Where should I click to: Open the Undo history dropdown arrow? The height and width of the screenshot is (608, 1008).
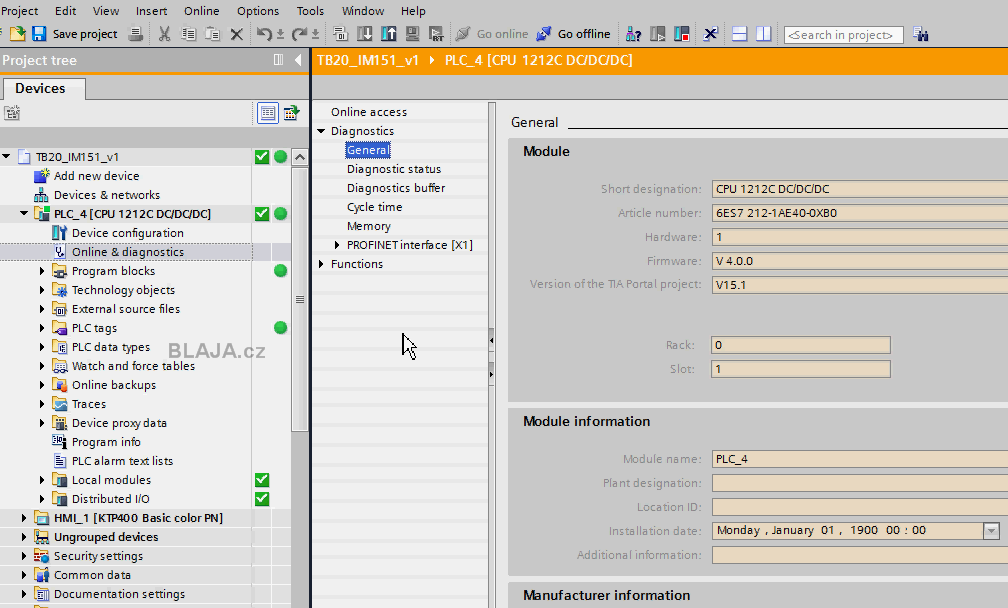pos(280,34)
